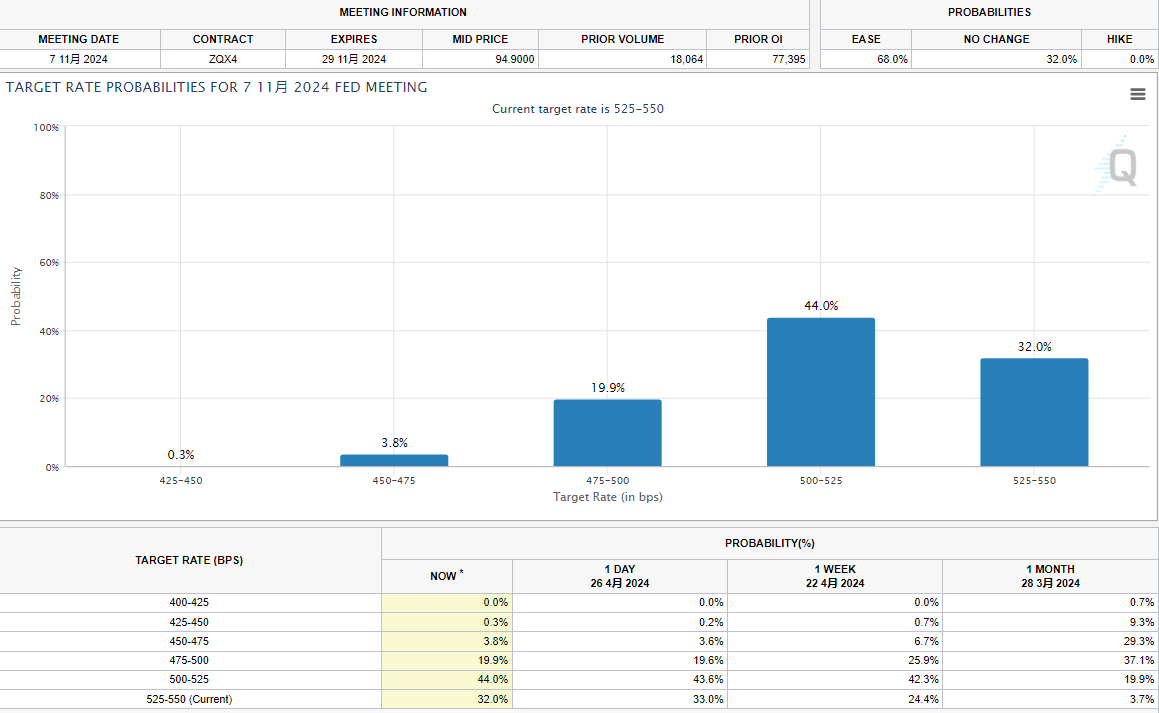Click the chart title for 7 11月 2024 meeting
Image resolution: width=1159 pixels, height=713 pixels.
[216, 88]
